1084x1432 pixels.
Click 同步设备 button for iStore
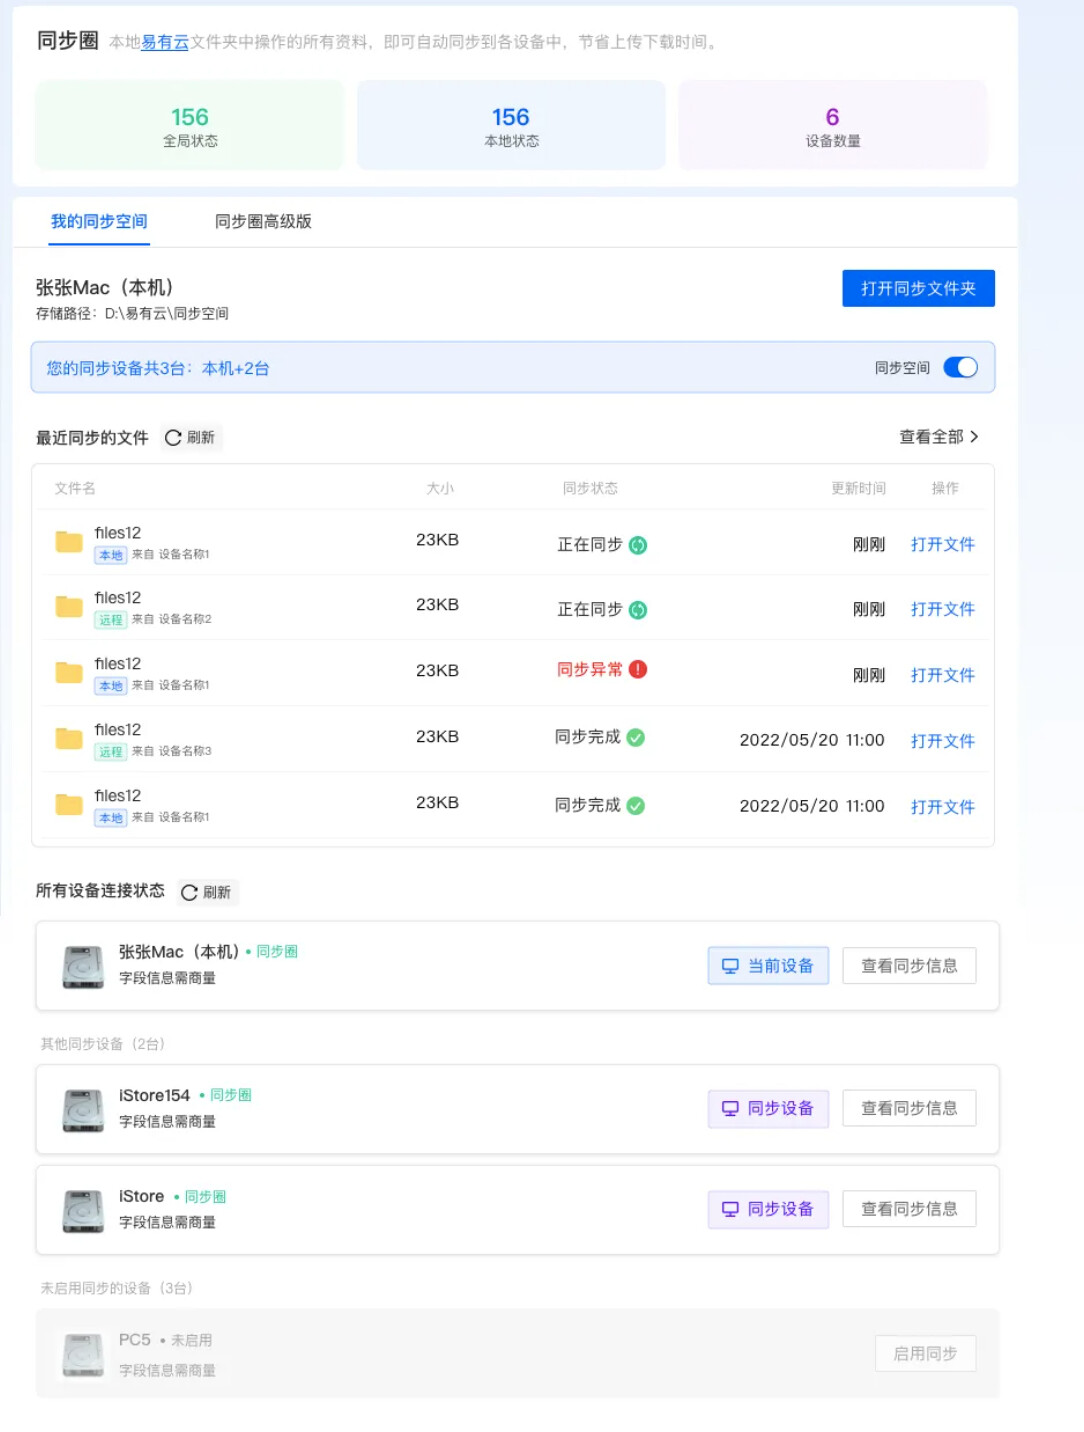pos(768,1209)
